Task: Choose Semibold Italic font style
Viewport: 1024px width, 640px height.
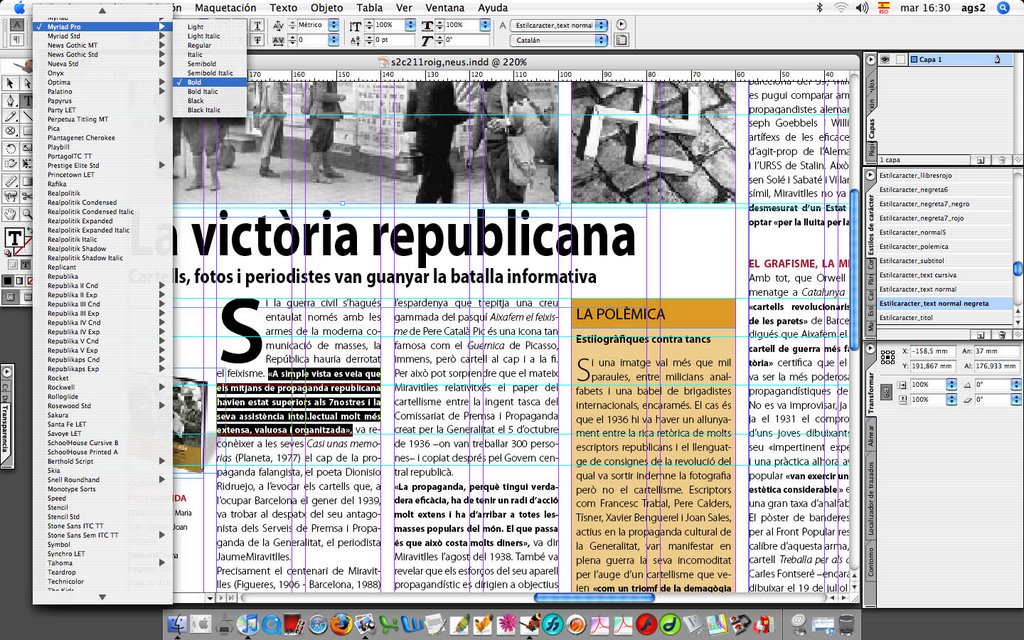Action: point(210,73)
